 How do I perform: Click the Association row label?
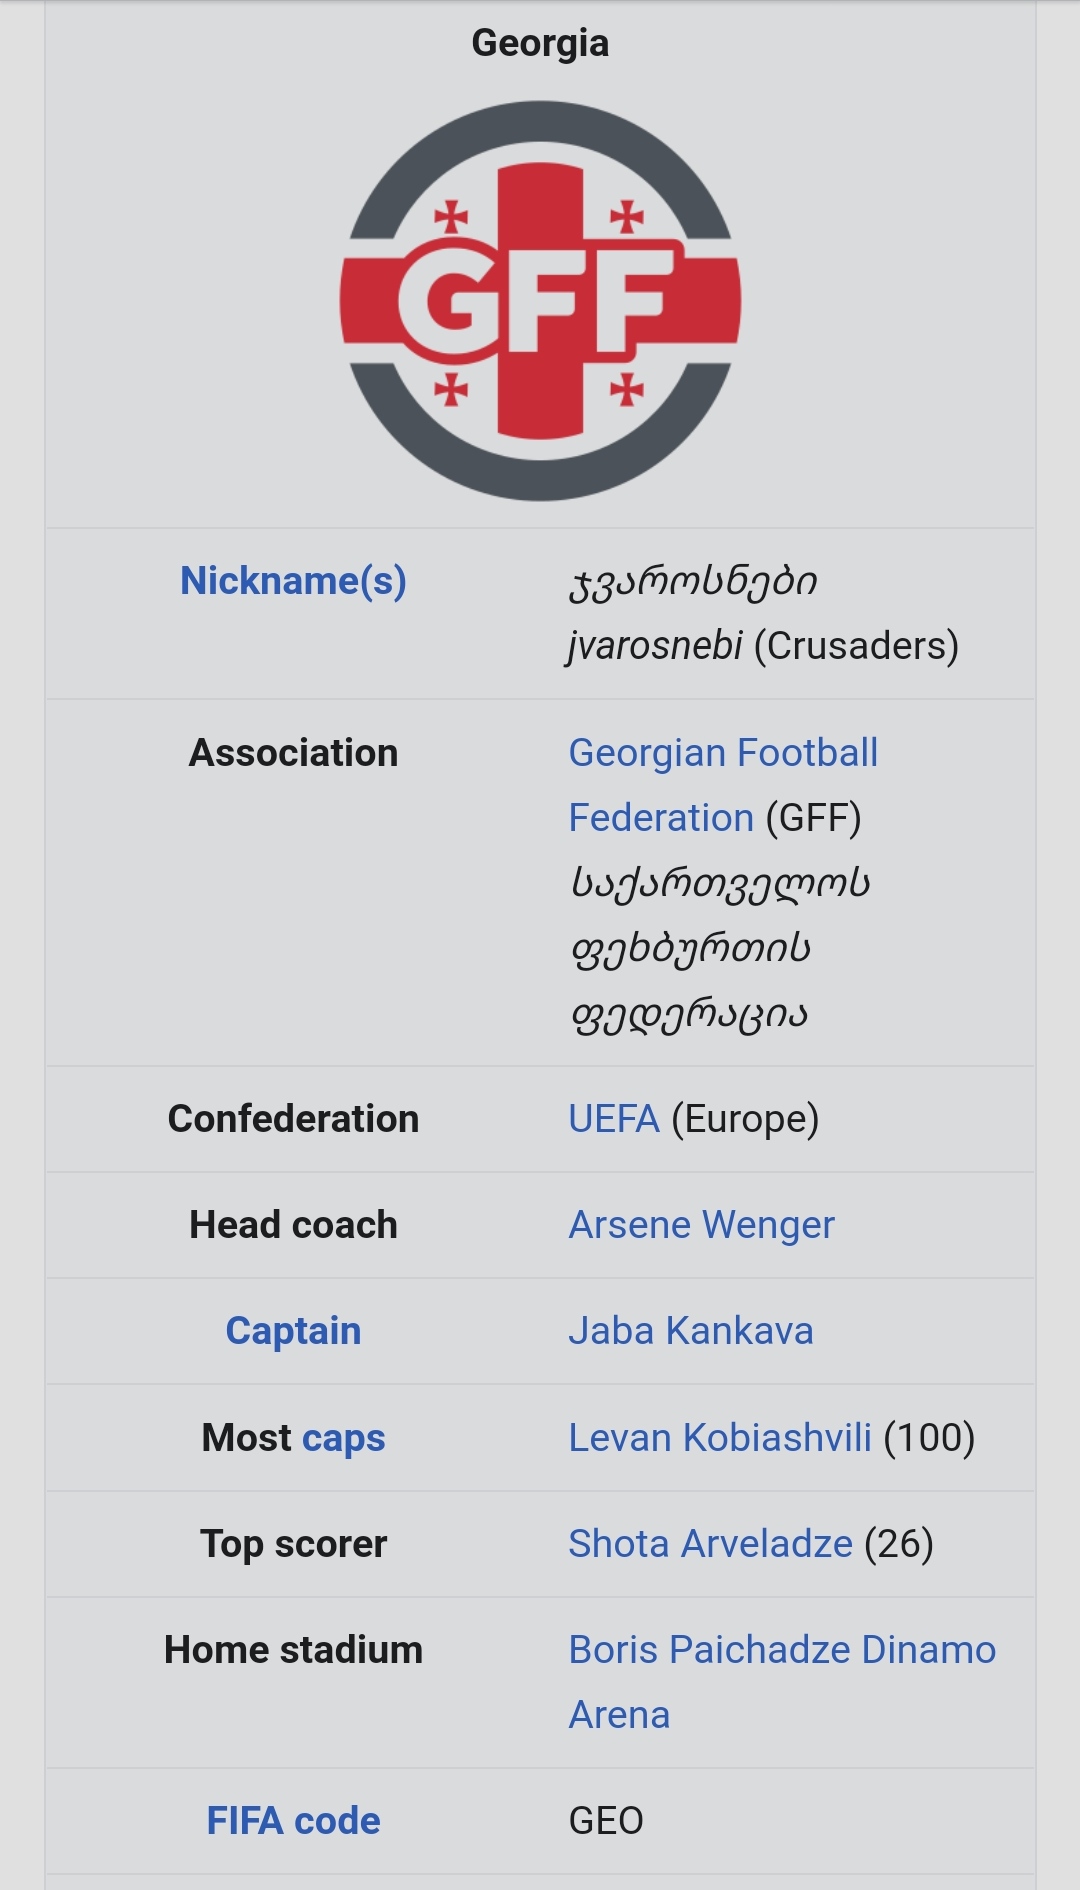point(293,753)
